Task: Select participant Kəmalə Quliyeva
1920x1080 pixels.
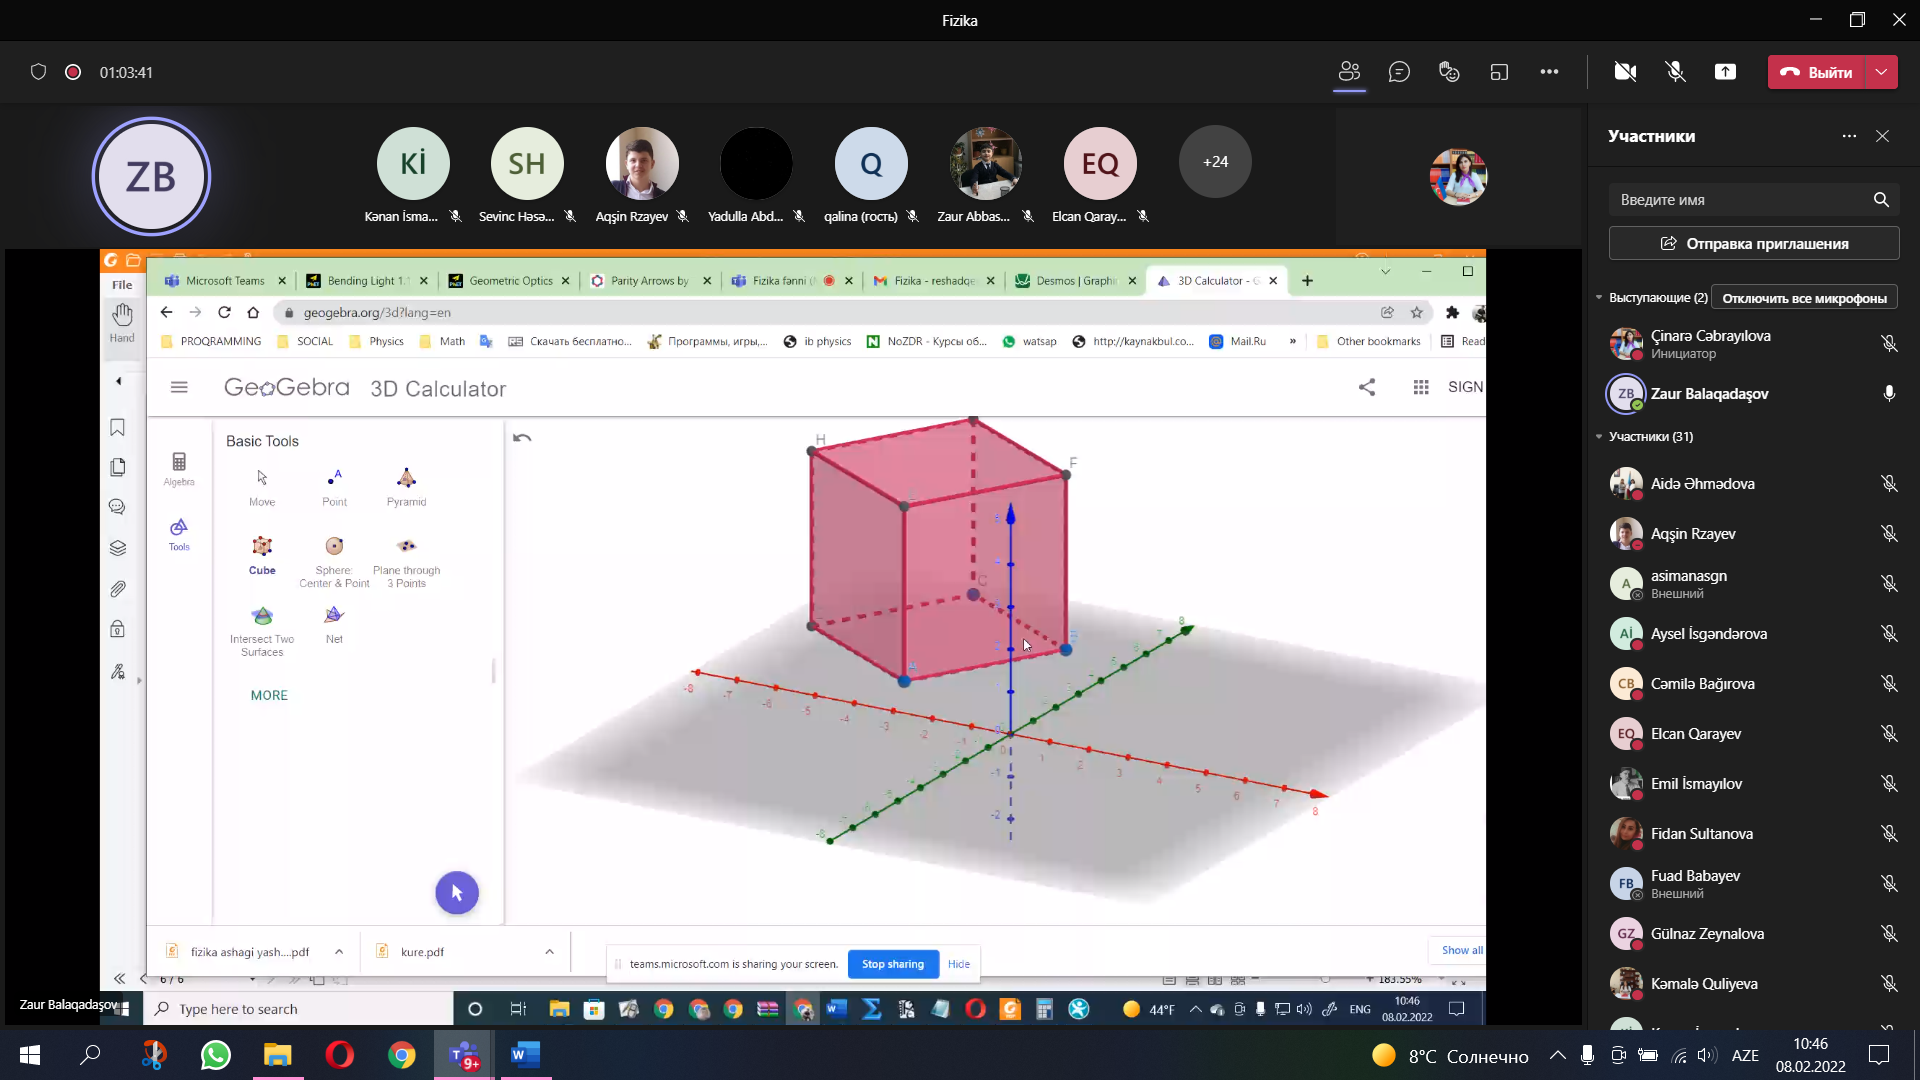Action: [x=1753, y=984]
